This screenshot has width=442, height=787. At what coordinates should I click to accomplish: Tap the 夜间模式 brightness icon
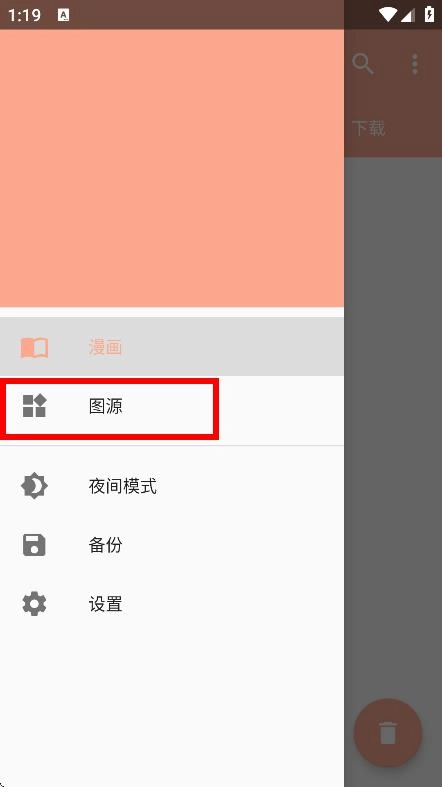pos(34,486)
